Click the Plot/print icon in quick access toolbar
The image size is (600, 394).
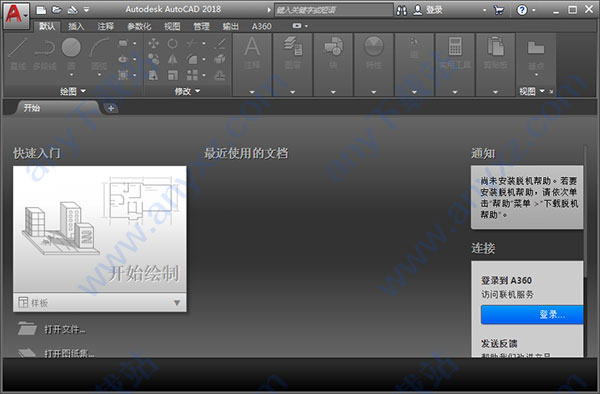click(x=72, y=10)
